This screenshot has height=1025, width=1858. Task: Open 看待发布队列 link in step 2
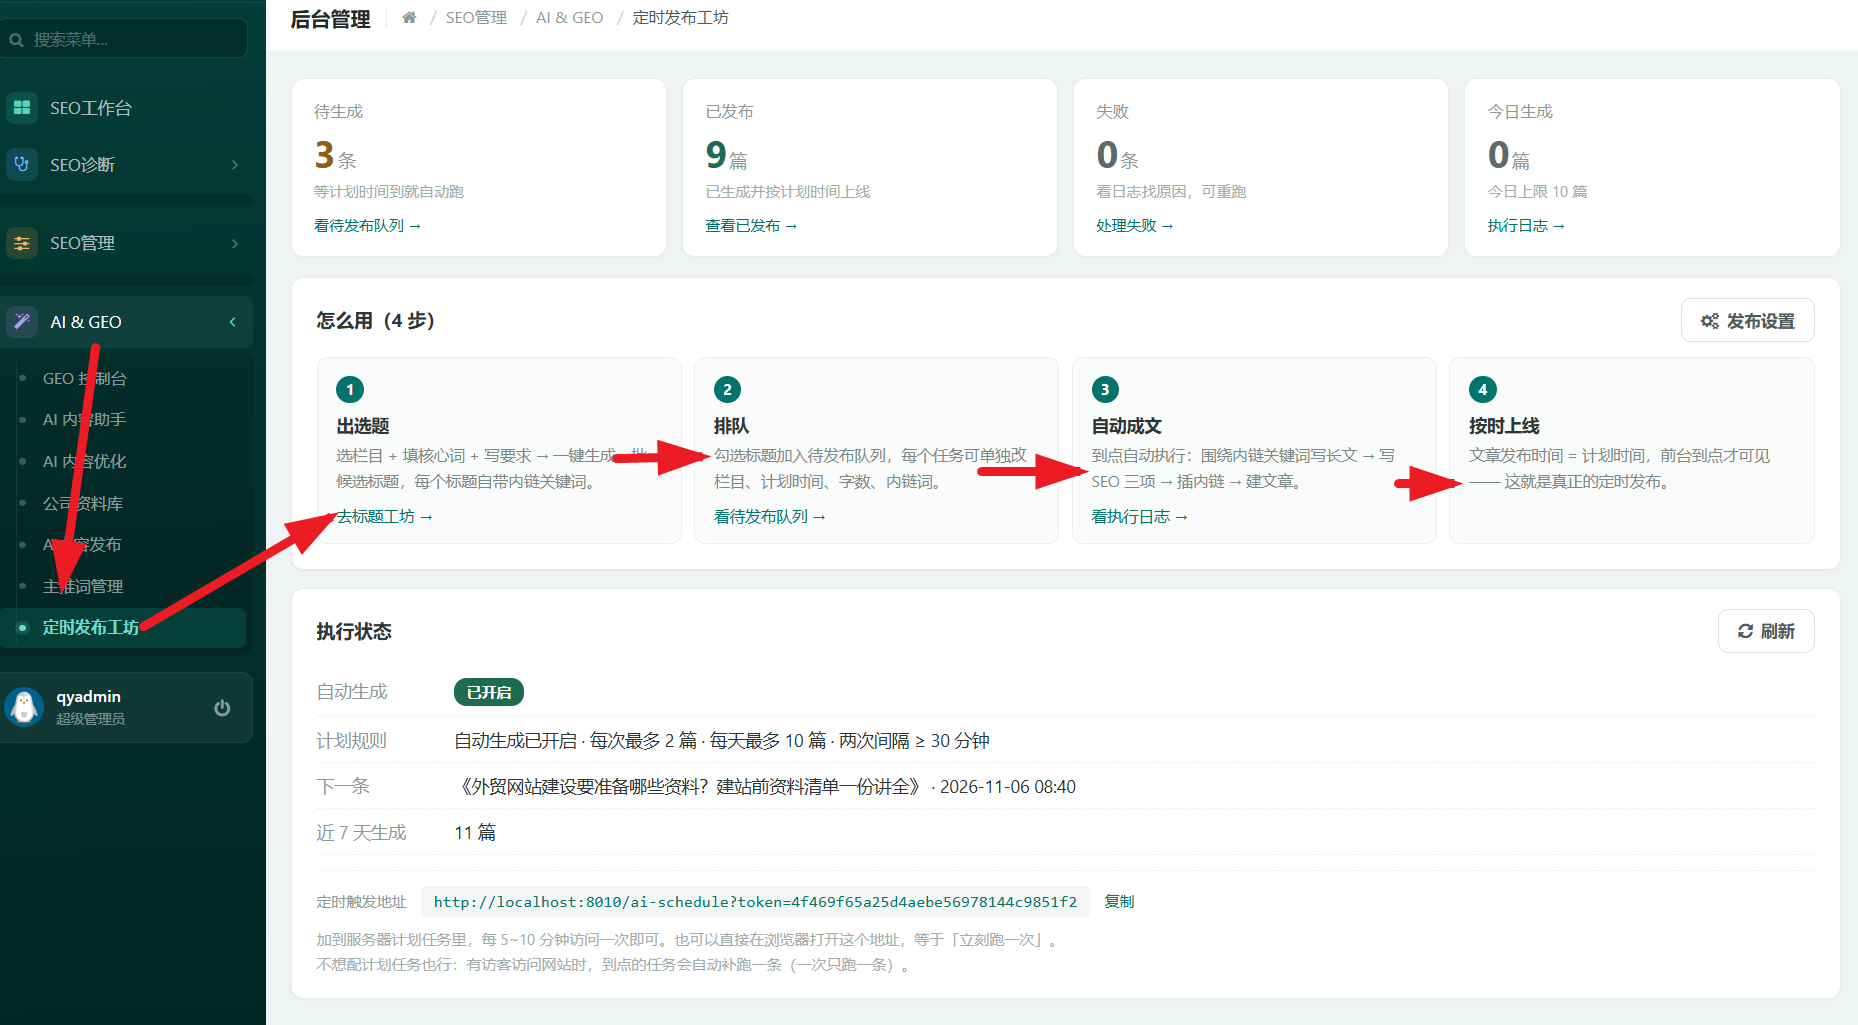pos(769,516)
